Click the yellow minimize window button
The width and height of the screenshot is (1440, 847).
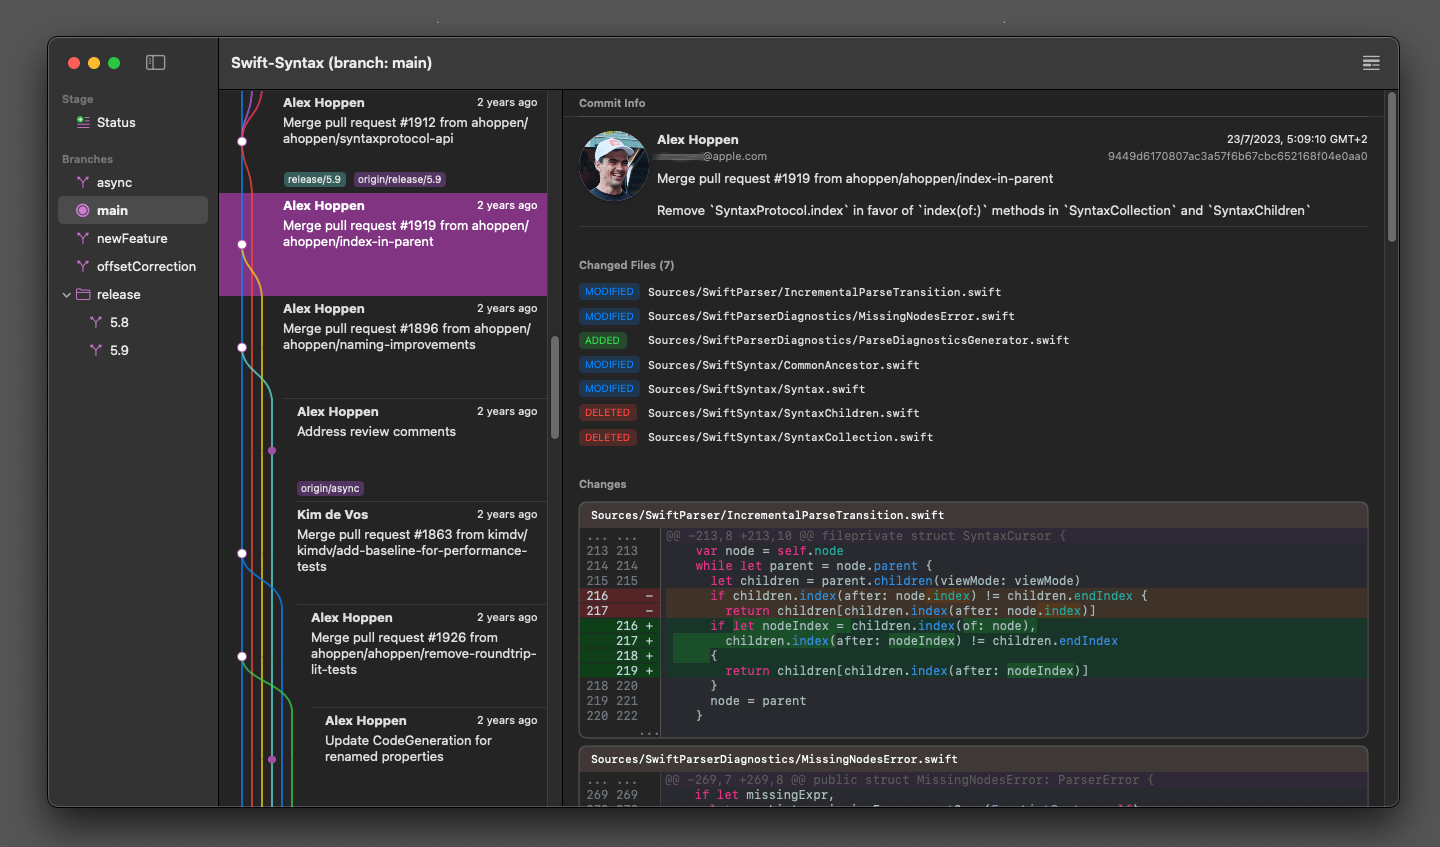click(94, 63)
